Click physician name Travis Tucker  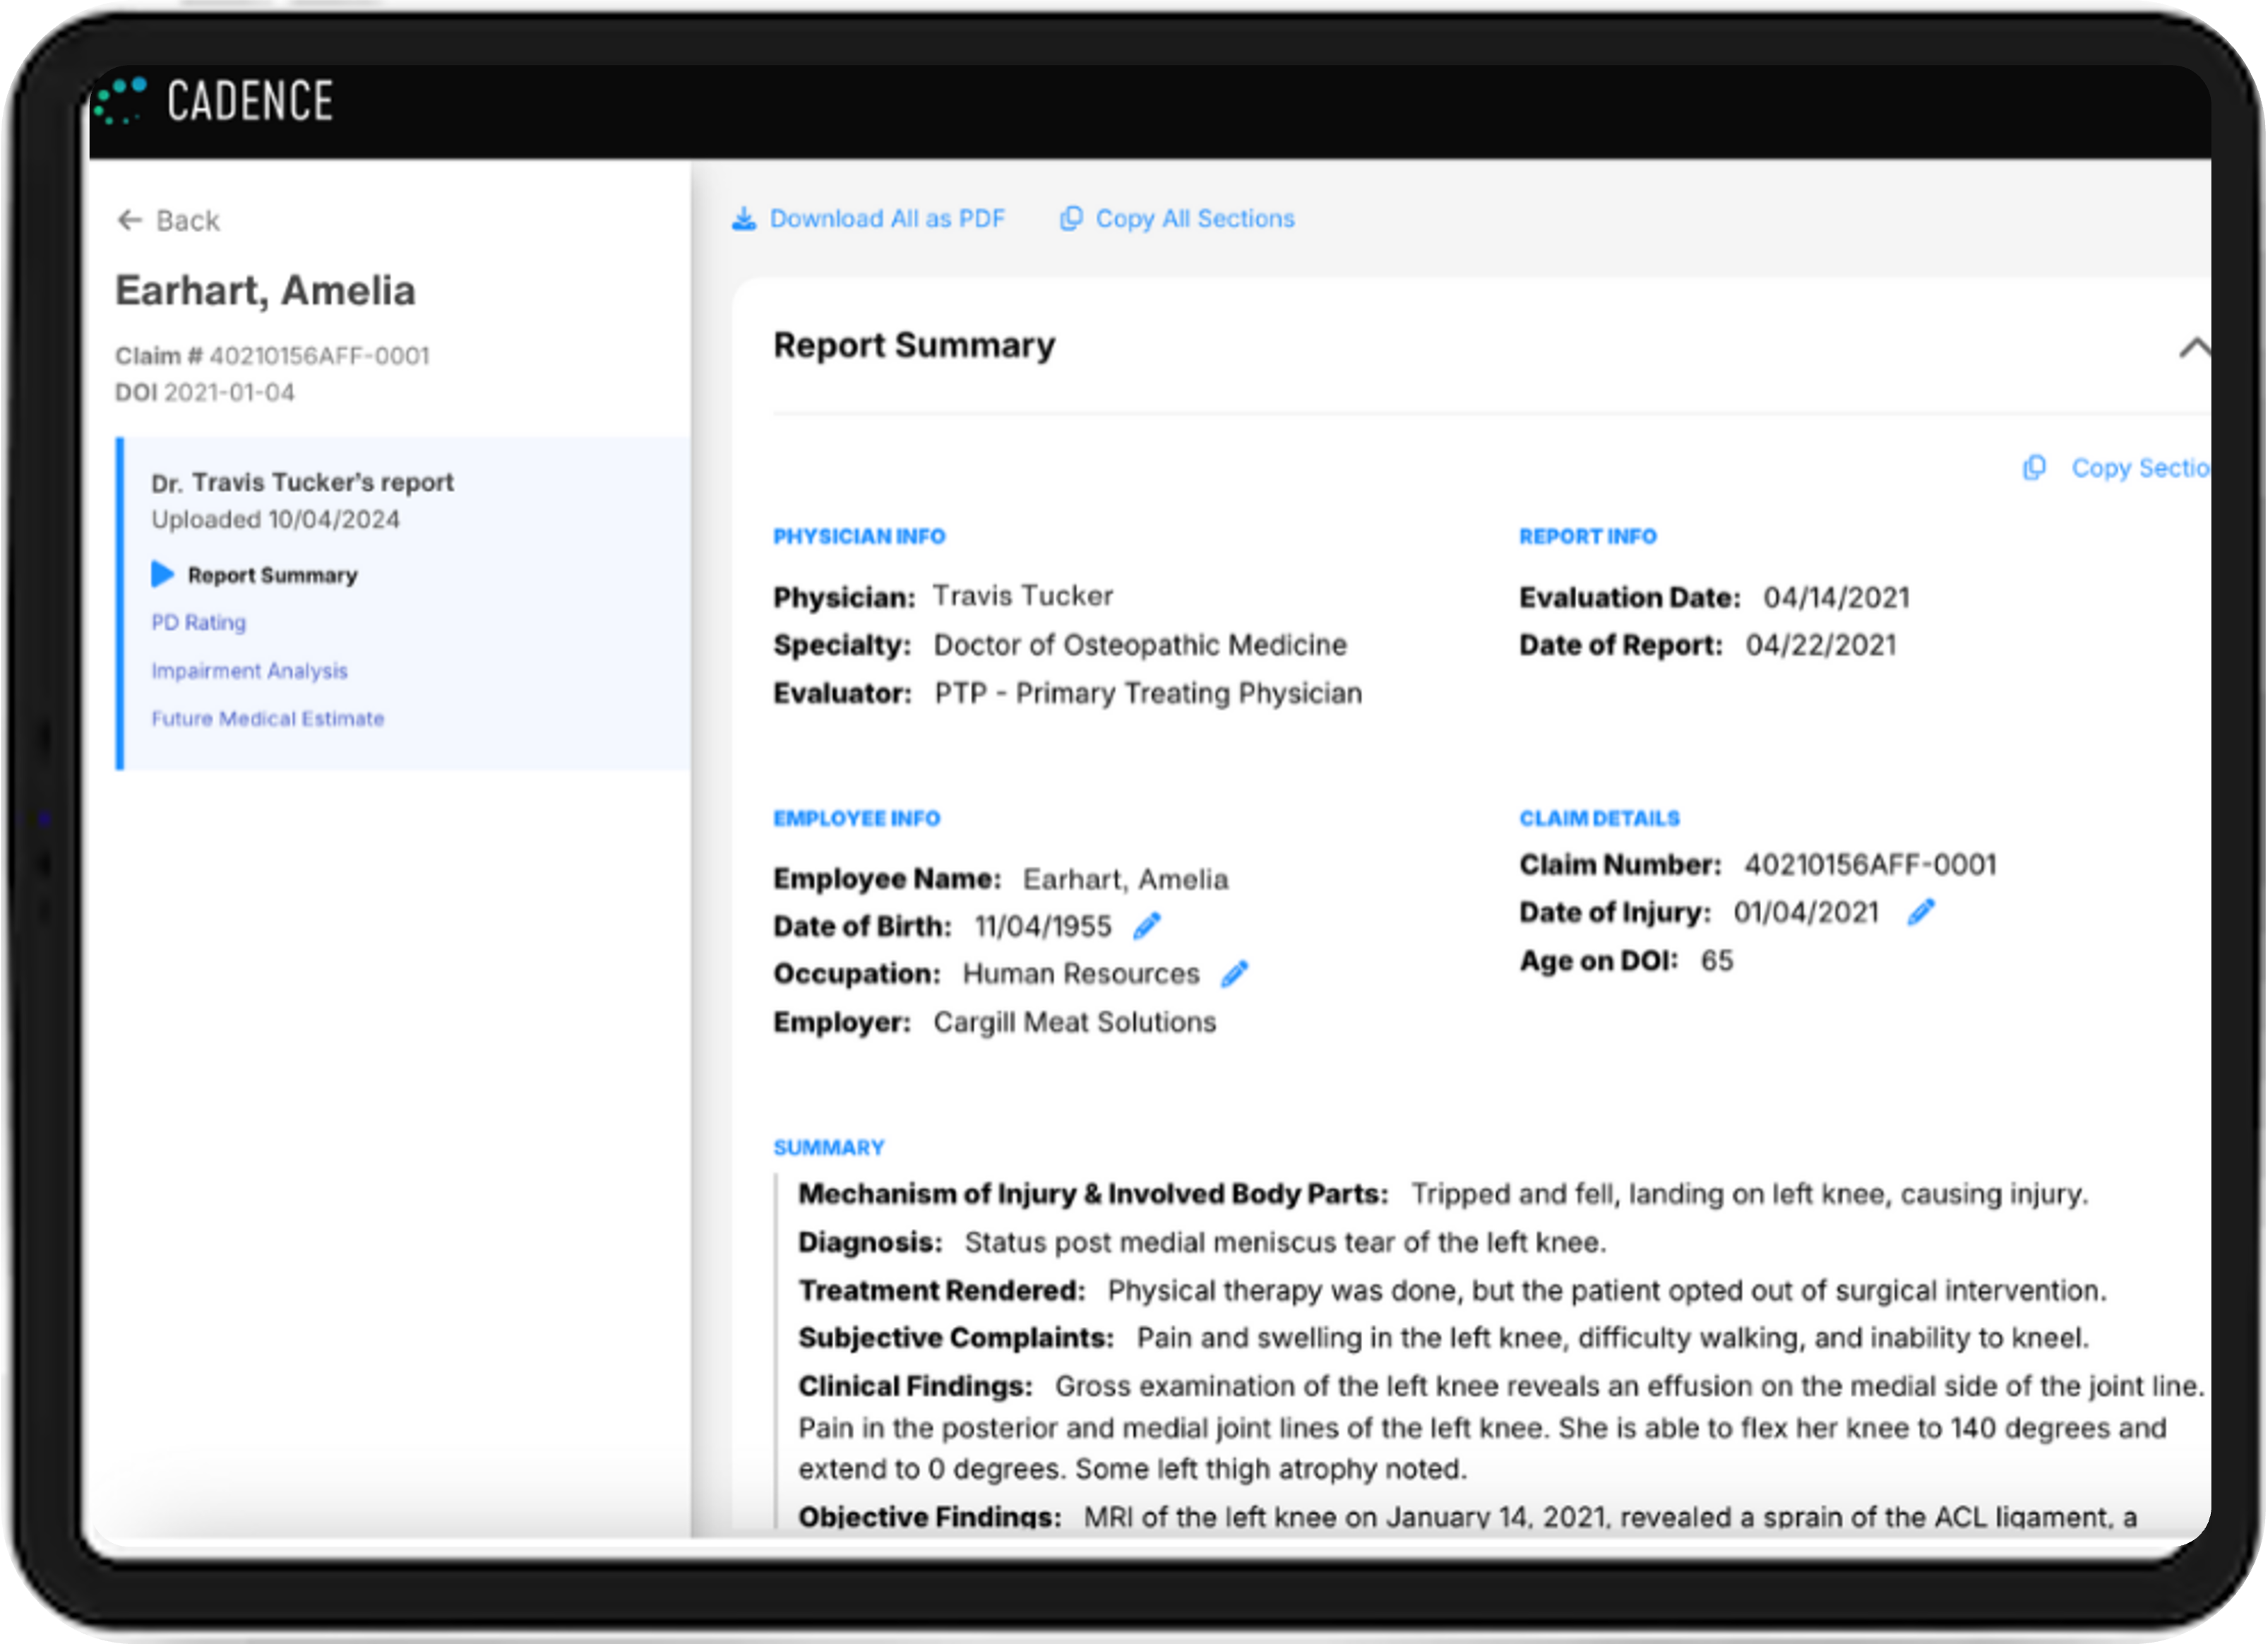click(1023, 596)
